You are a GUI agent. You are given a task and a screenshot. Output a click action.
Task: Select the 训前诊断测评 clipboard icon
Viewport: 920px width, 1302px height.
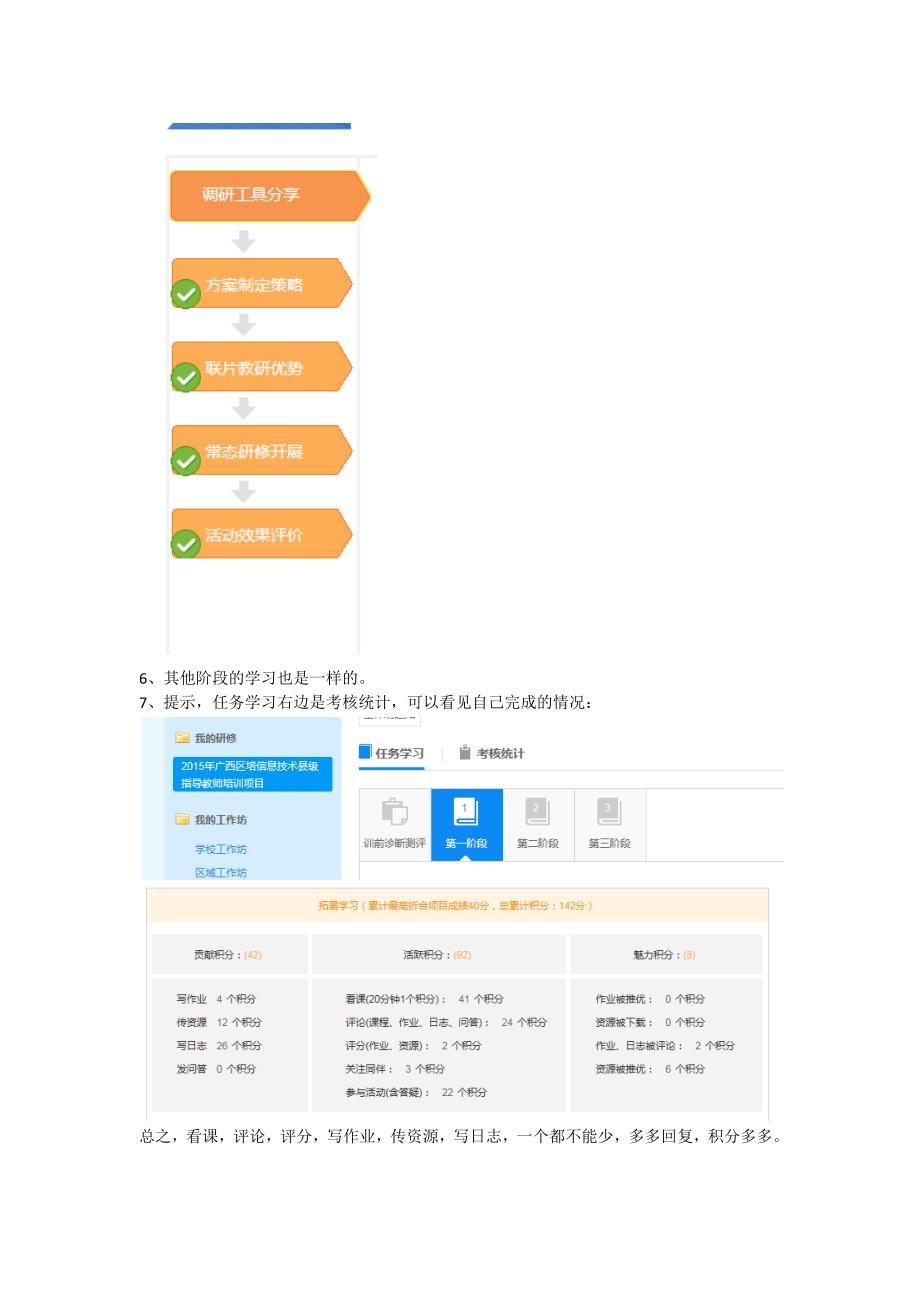point(394,810)
